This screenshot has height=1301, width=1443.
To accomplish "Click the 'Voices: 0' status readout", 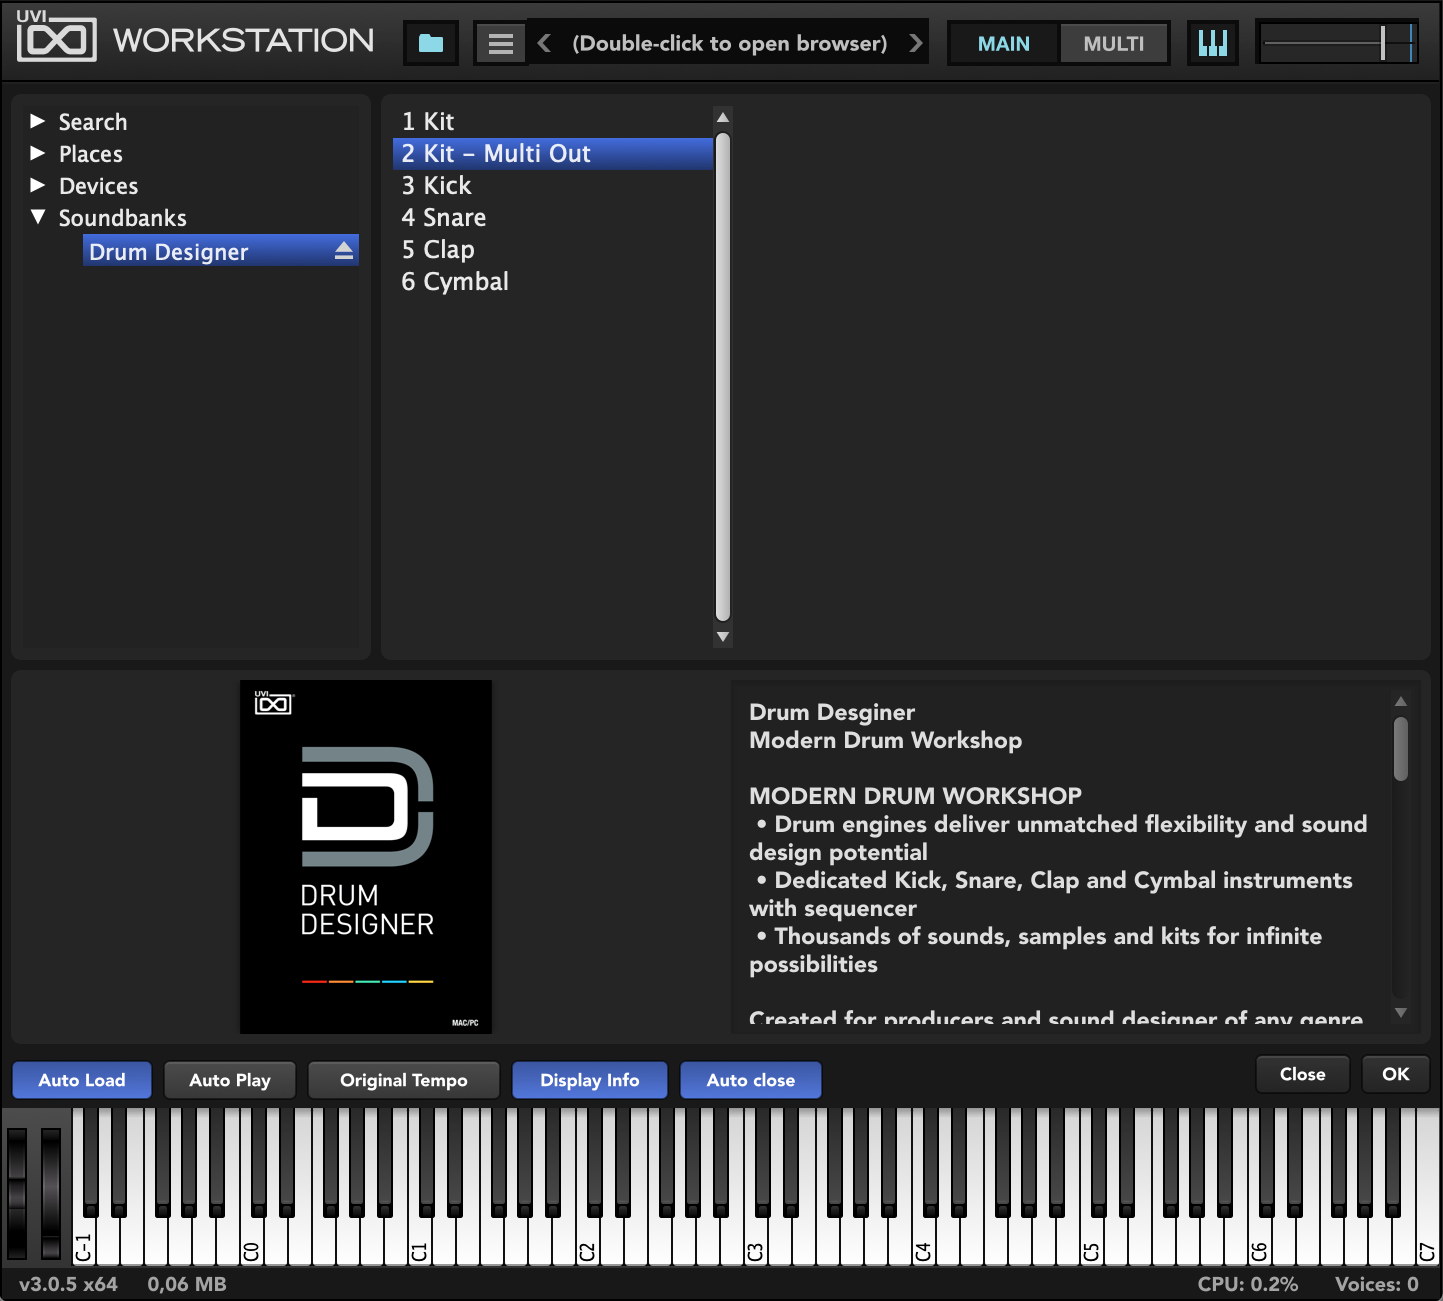I will tap(1377, 1284).
